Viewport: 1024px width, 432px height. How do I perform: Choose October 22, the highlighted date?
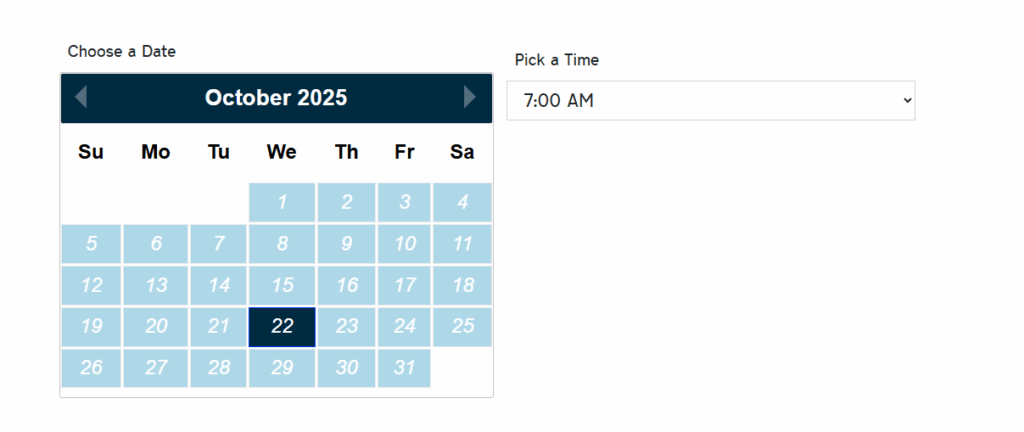tap(282, 327)
